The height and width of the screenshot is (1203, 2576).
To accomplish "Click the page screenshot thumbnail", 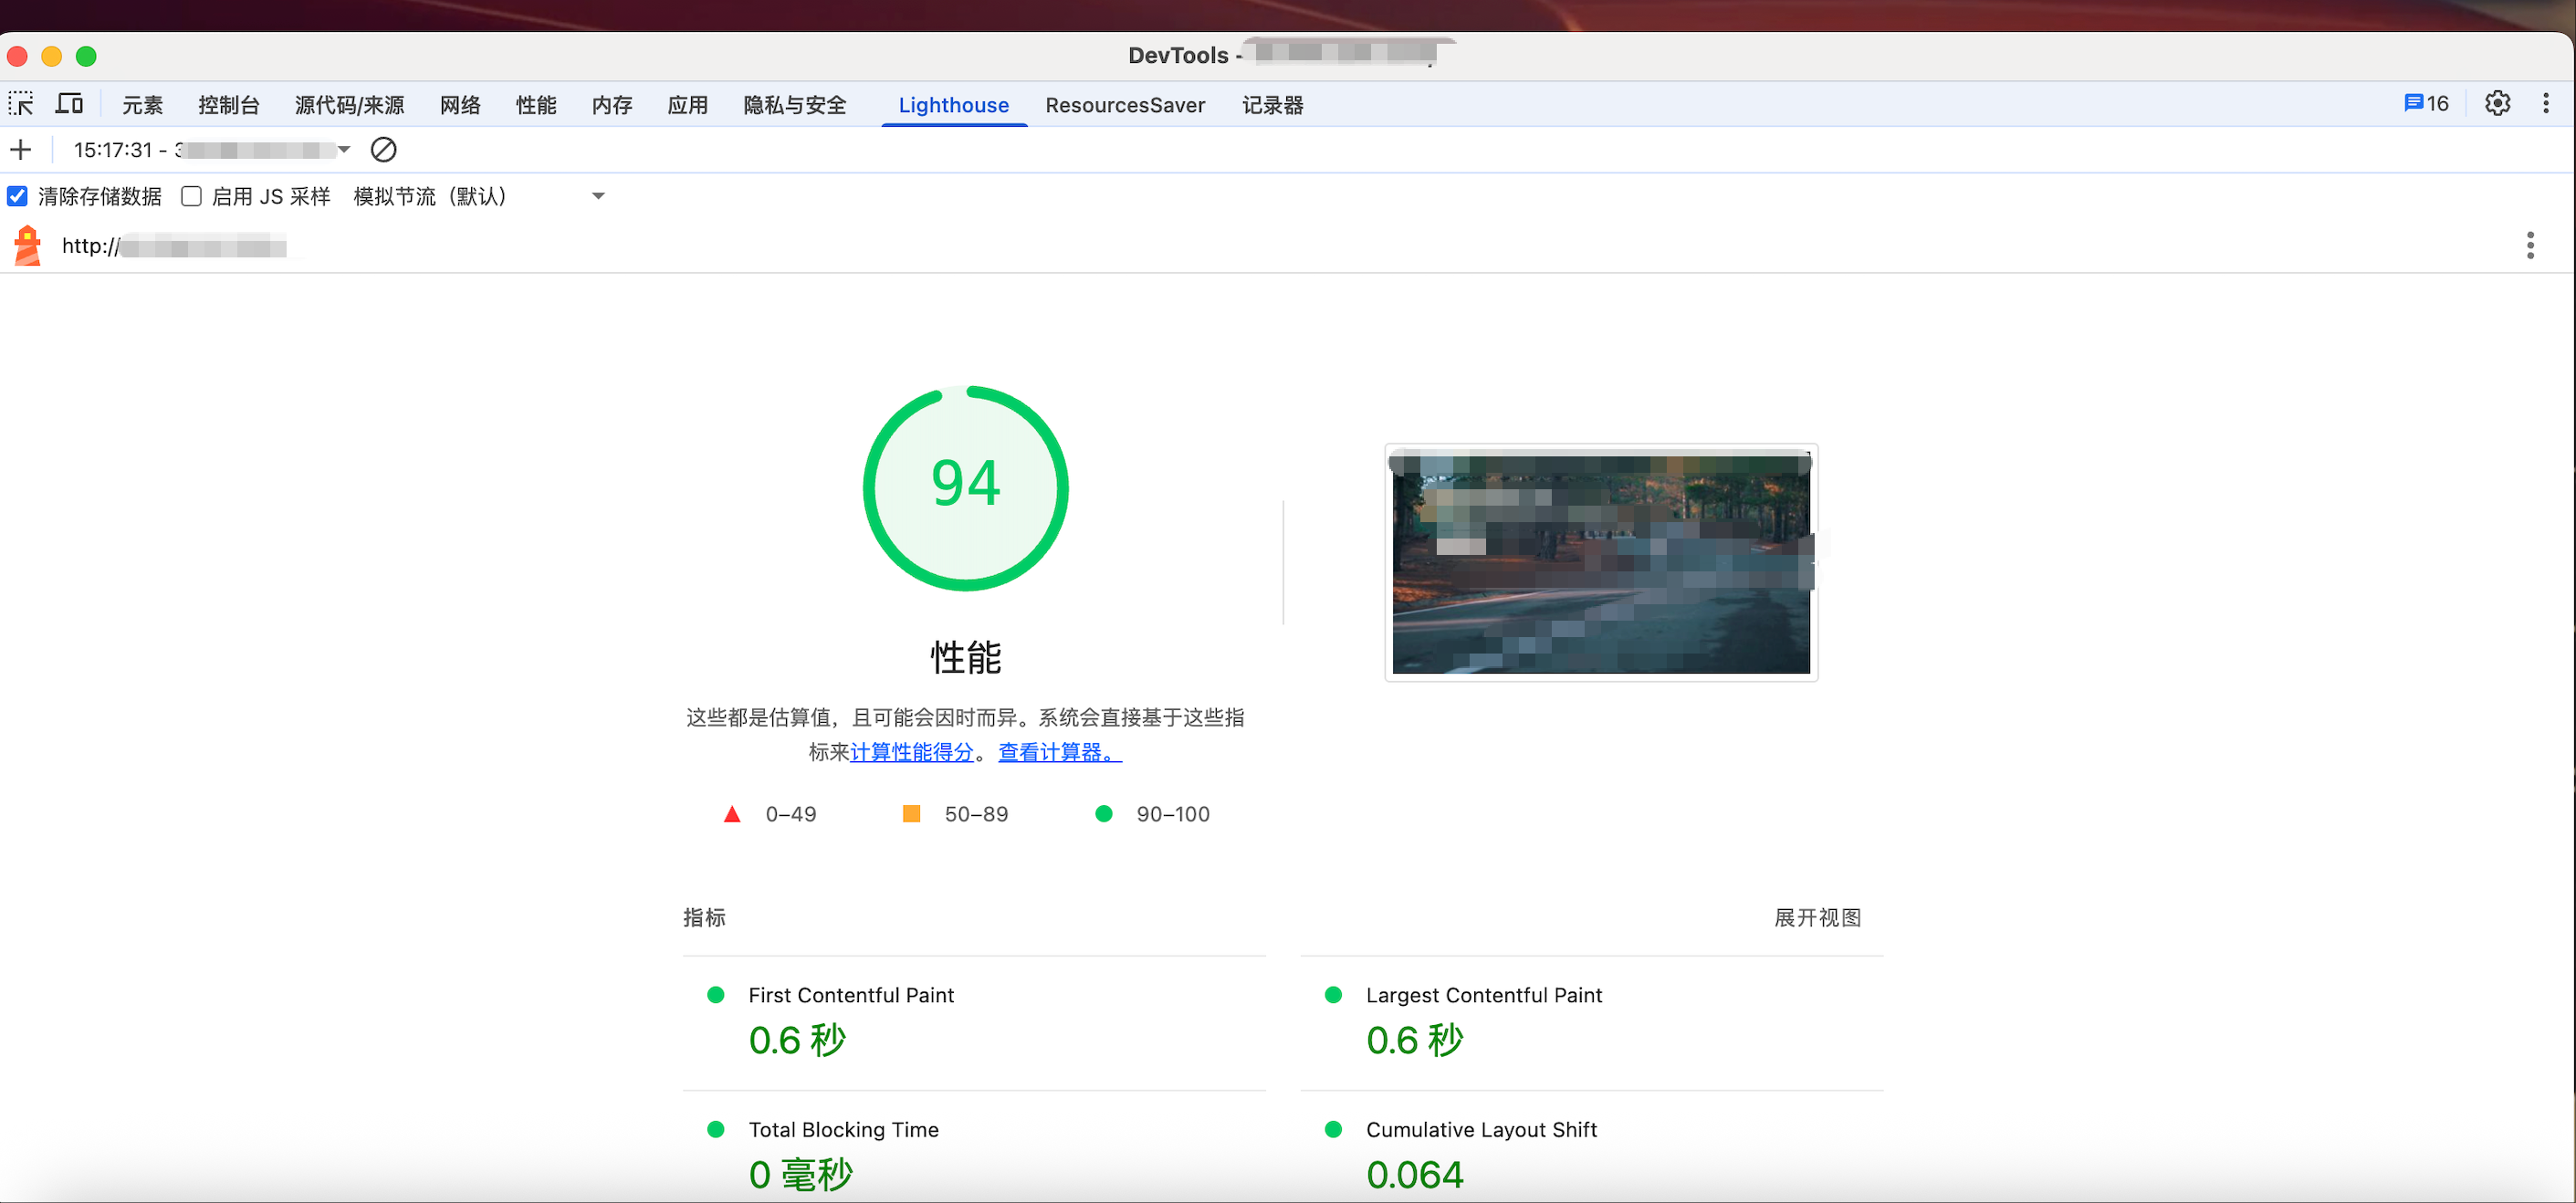I will point(1601,563).
